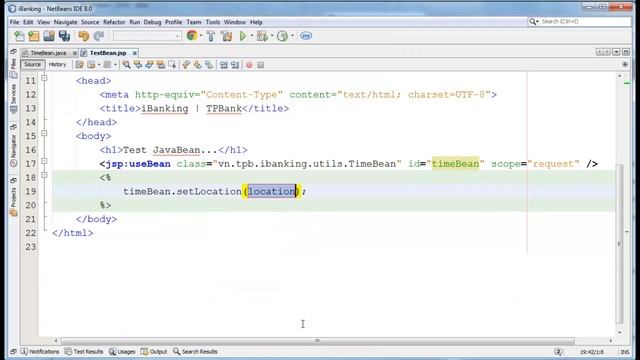Click the Profile Project clock icon

(282, 36)
